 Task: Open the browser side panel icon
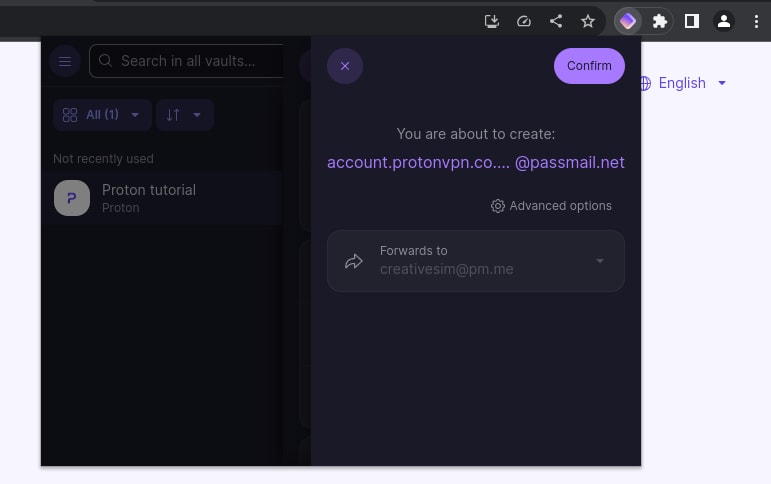692,21
